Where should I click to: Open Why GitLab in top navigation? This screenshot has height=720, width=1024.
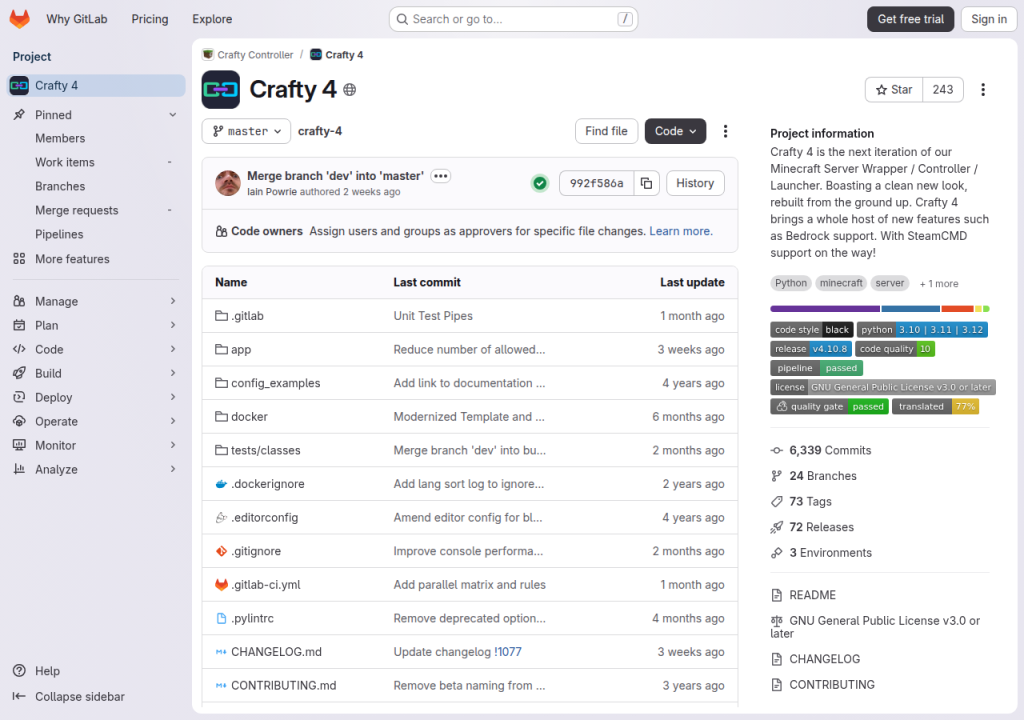pyautogui.click(x=76, y=19)
